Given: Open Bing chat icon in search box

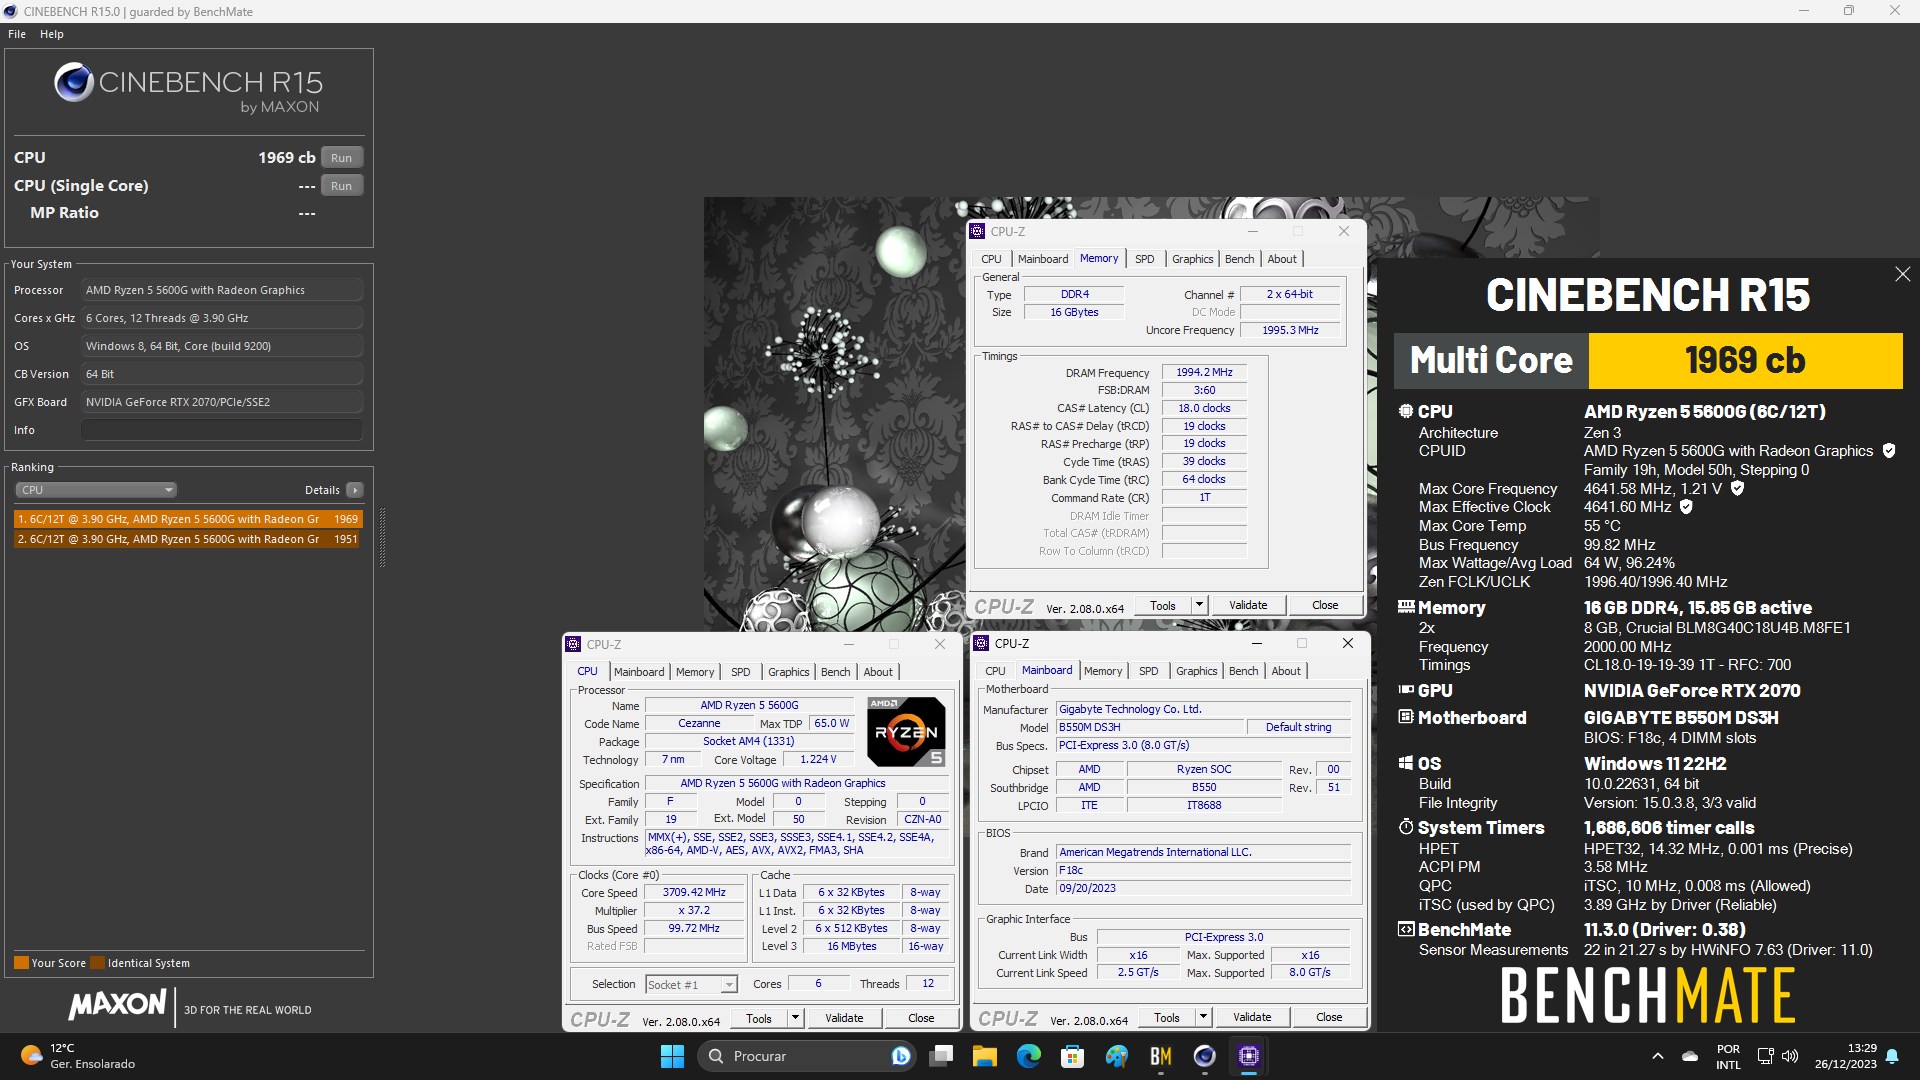Looking at the screenshot, I should point(900,1056).
